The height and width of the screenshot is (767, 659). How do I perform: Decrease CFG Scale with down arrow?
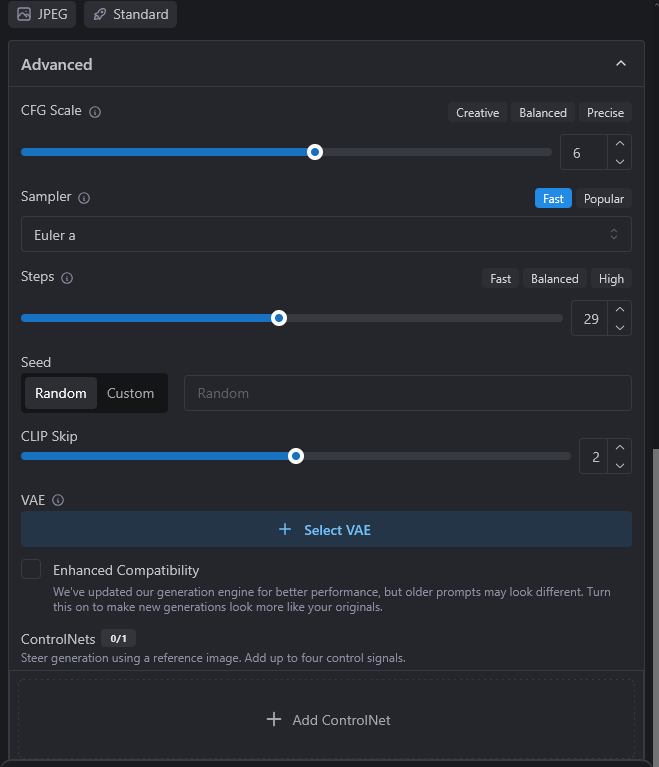click(620, 161)
